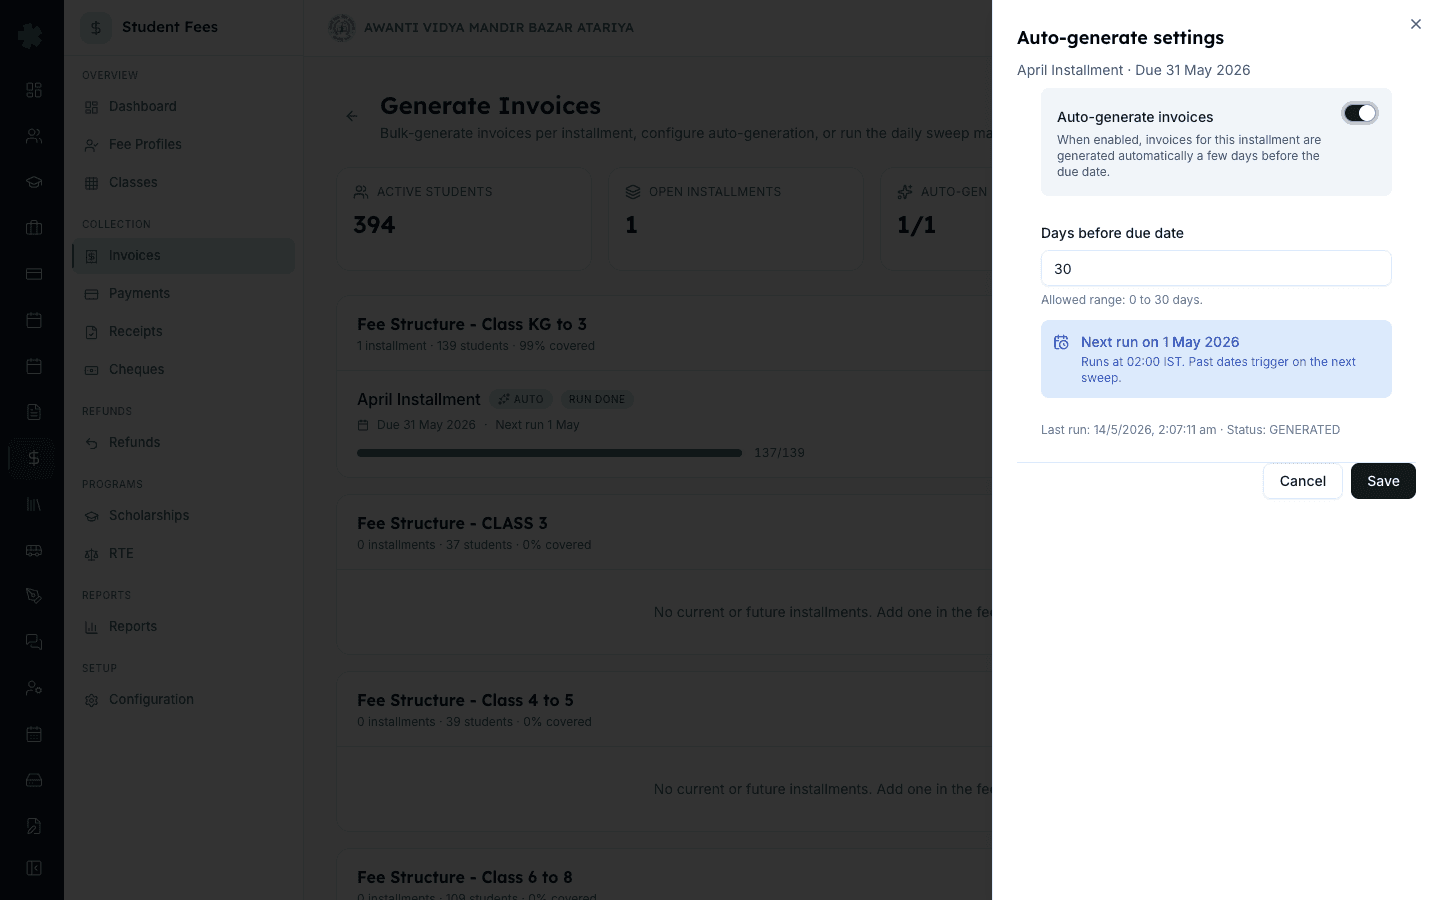This screenshot has height=900, width=1440.
Task: Open the grid dashboard icon in the rail
Action: pyautogui.click(x=34, y=90)
